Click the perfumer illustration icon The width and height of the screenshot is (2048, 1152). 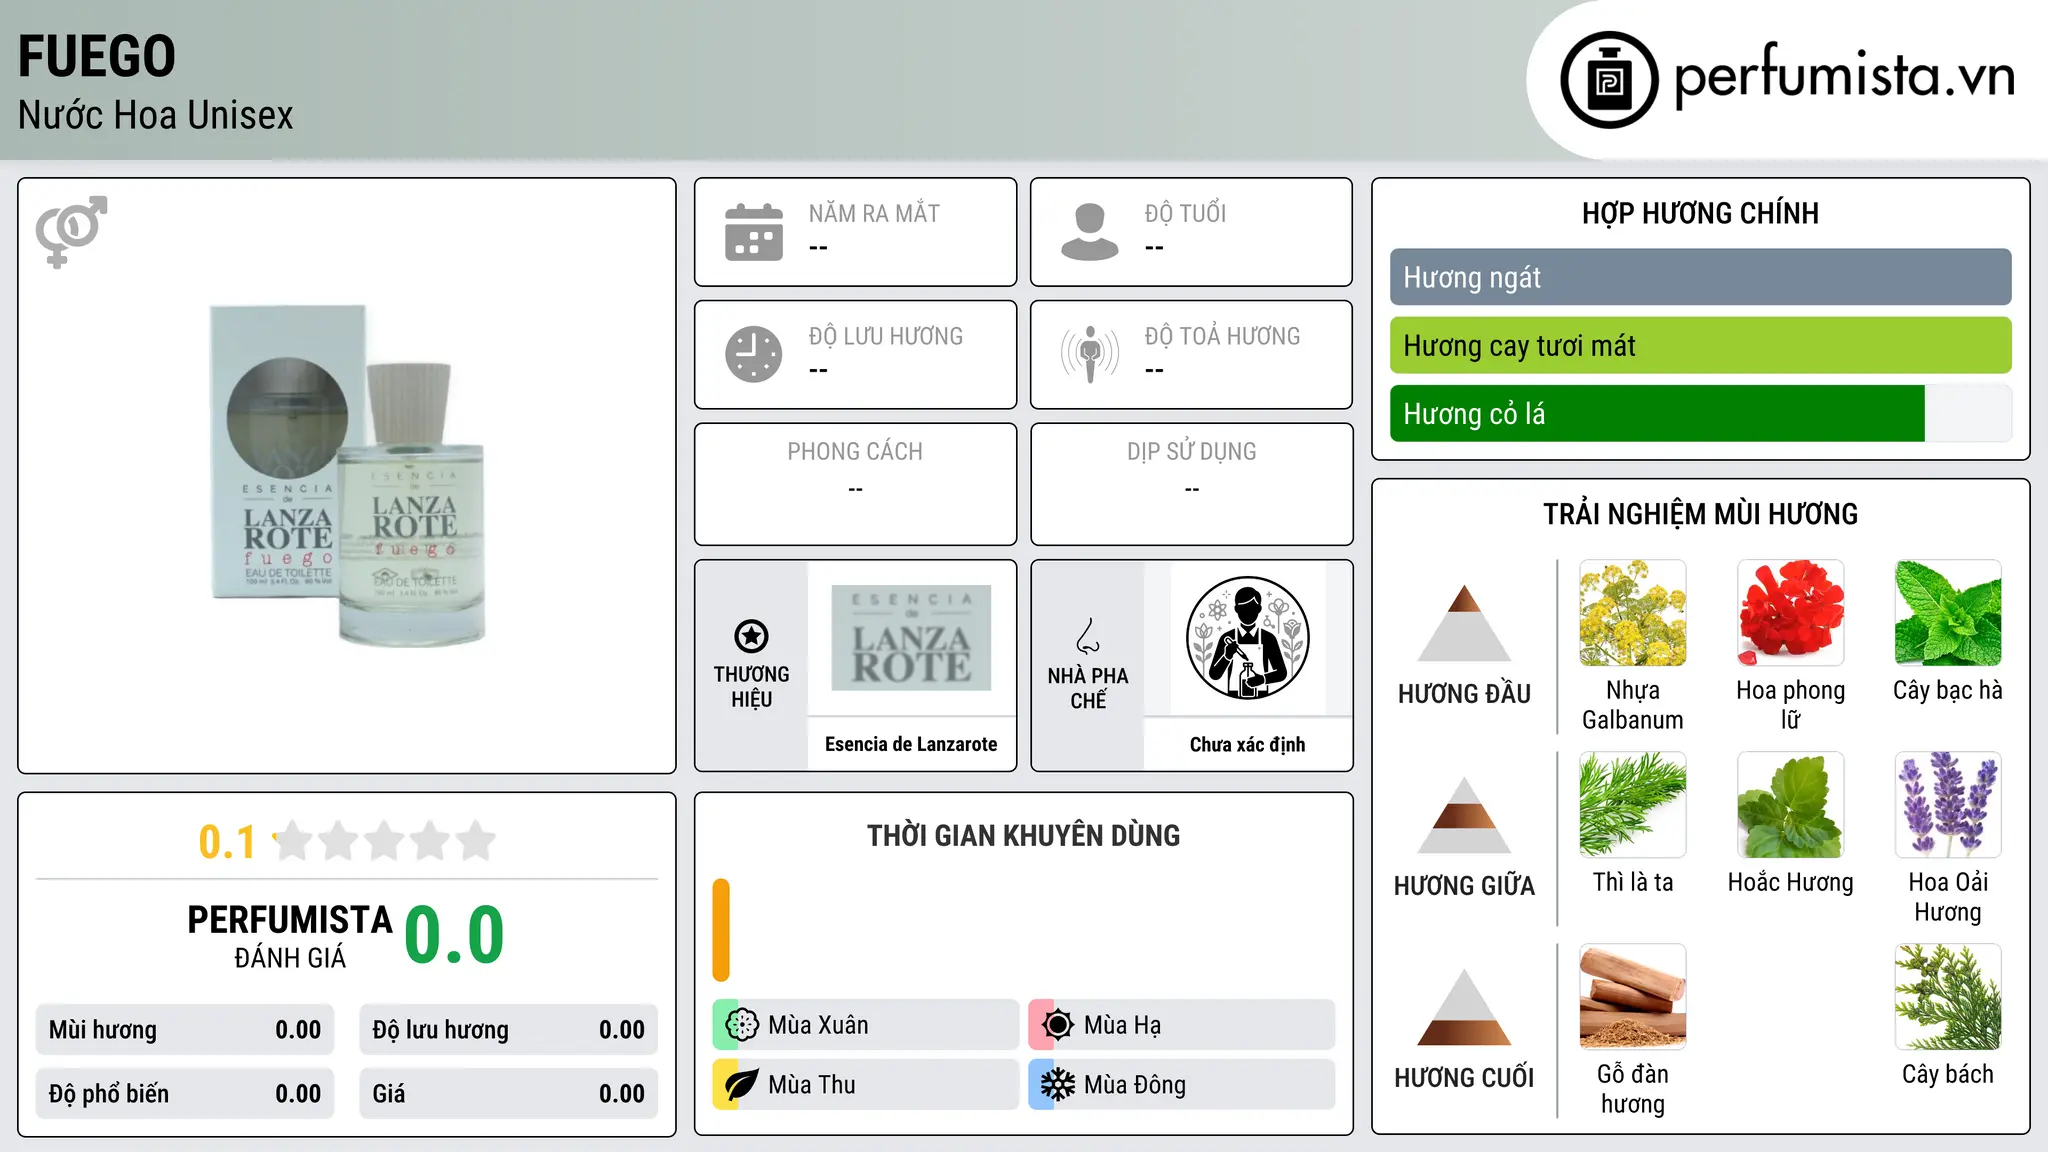[1247, 638]
